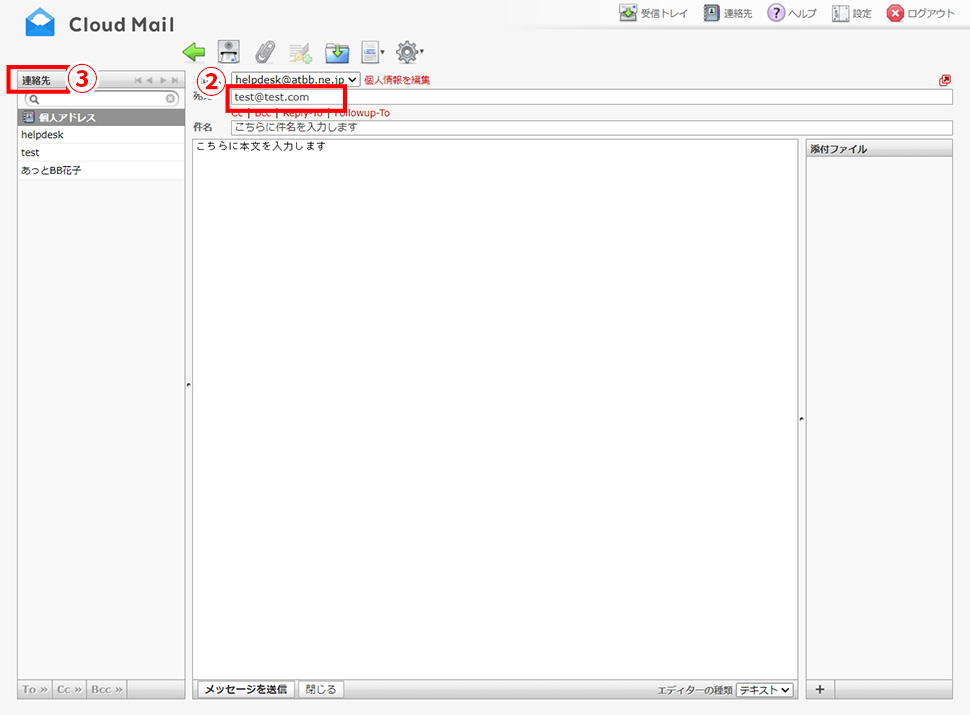Open 受信トレイ inbox from top menu

653,13
